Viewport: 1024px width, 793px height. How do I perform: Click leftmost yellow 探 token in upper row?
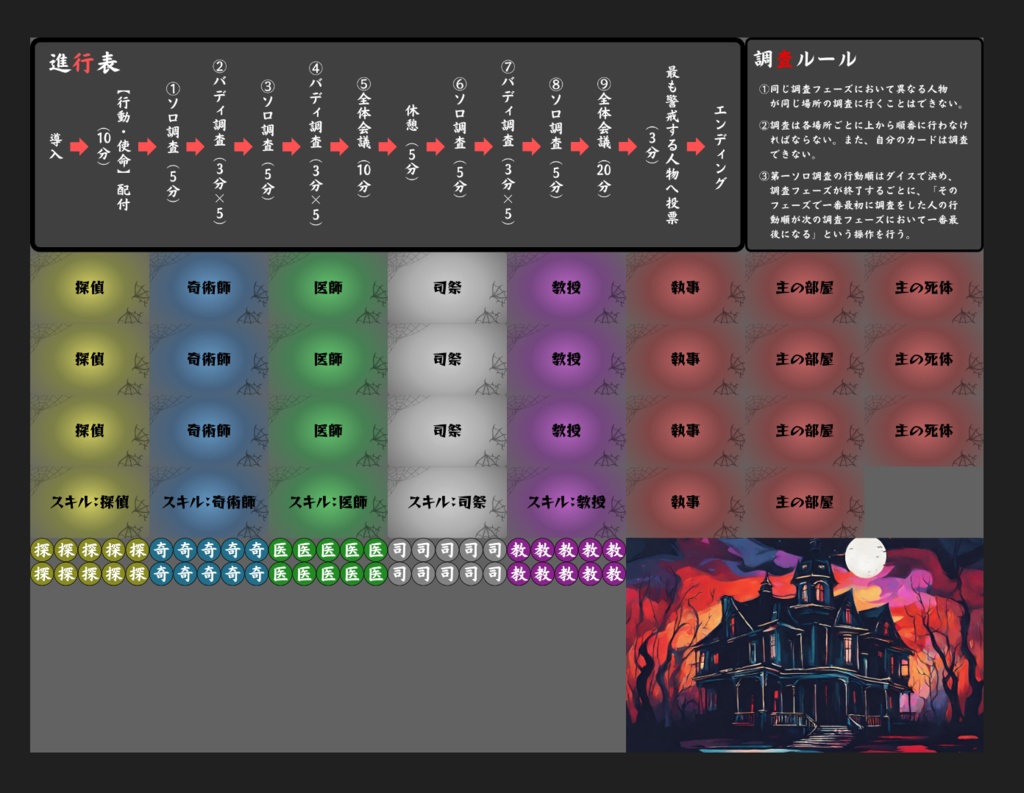click(x=42, y=550)
